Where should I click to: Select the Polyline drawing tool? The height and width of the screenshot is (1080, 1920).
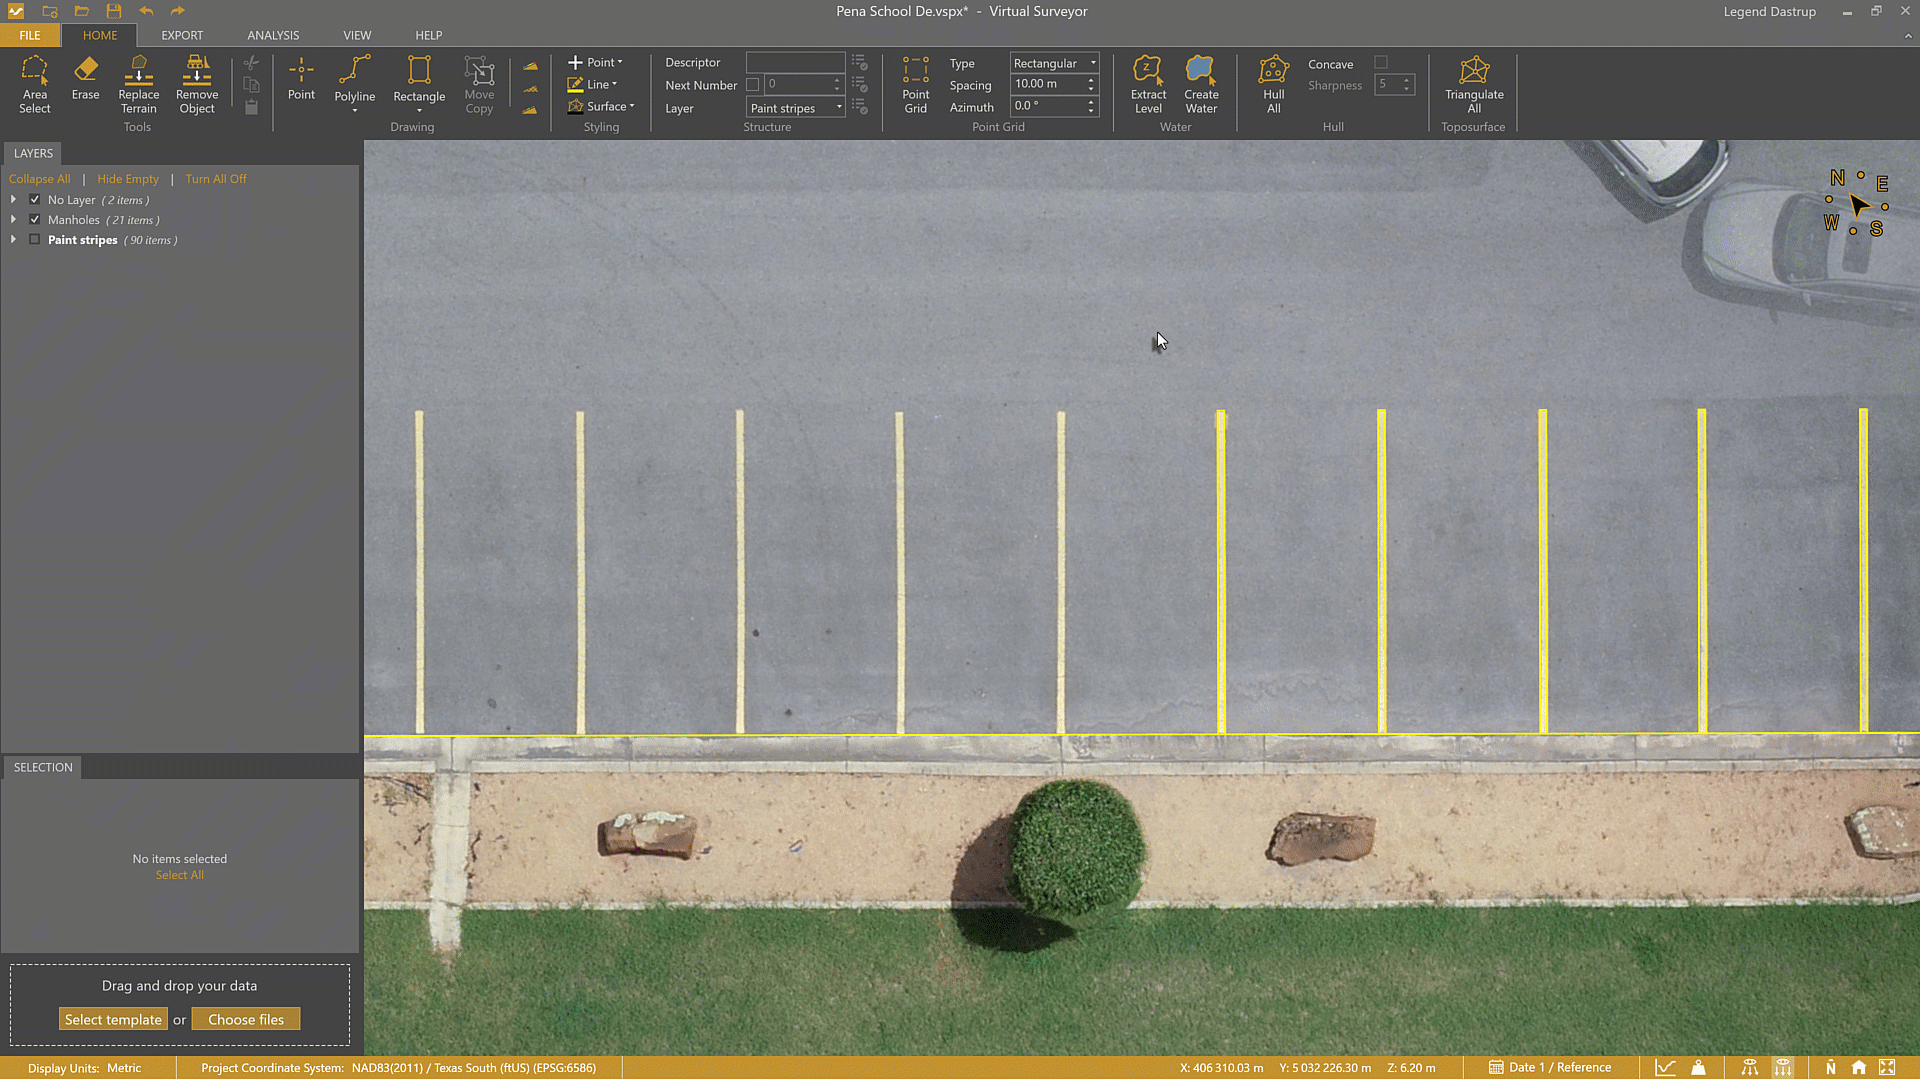355,80
